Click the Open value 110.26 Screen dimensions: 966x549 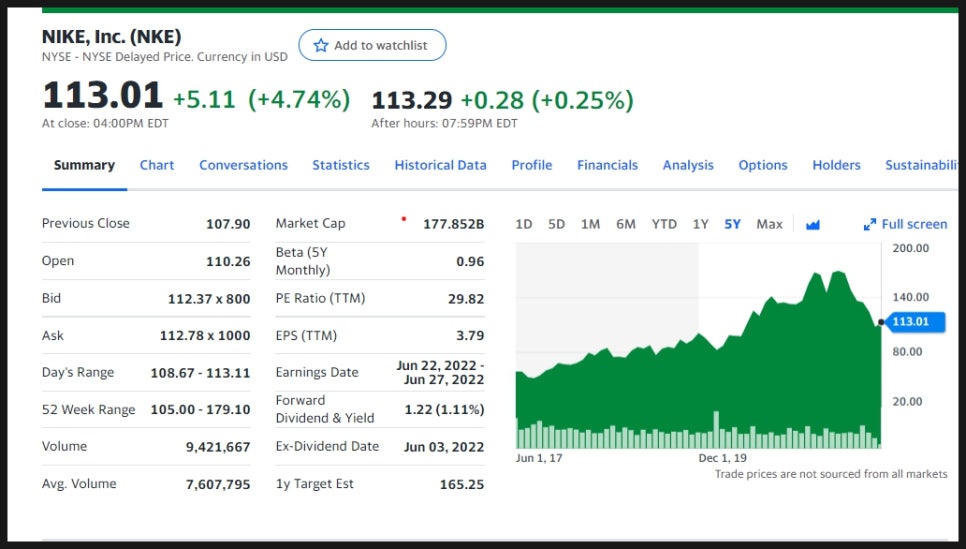(228, 262)
